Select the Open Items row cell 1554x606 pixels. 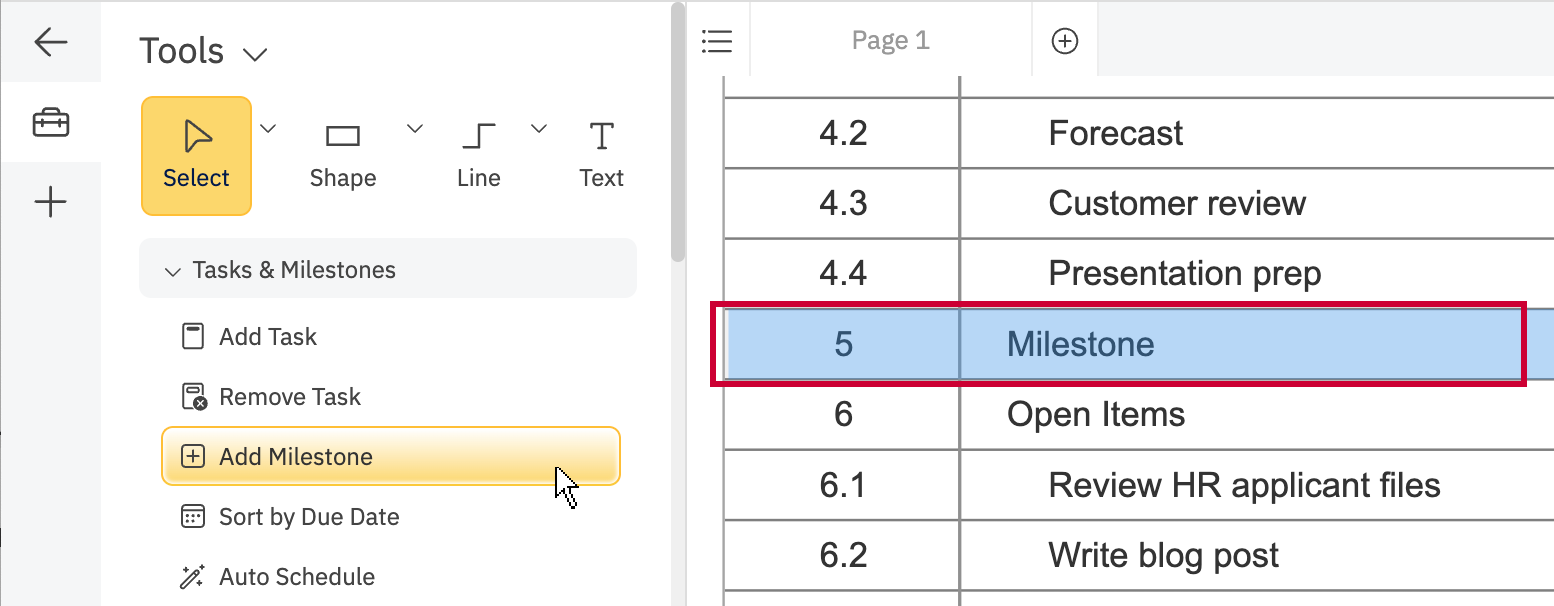click(x=1096, y=414)
